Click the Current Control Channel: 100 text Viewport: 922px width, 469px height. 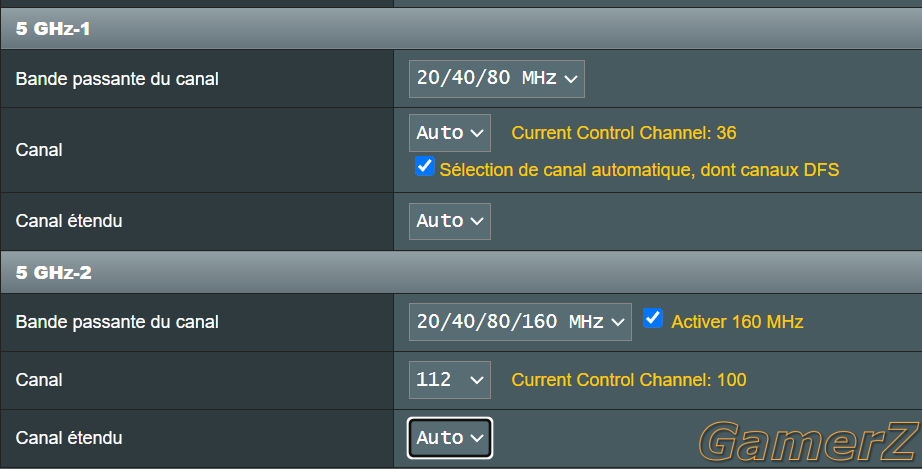(629, 380)
